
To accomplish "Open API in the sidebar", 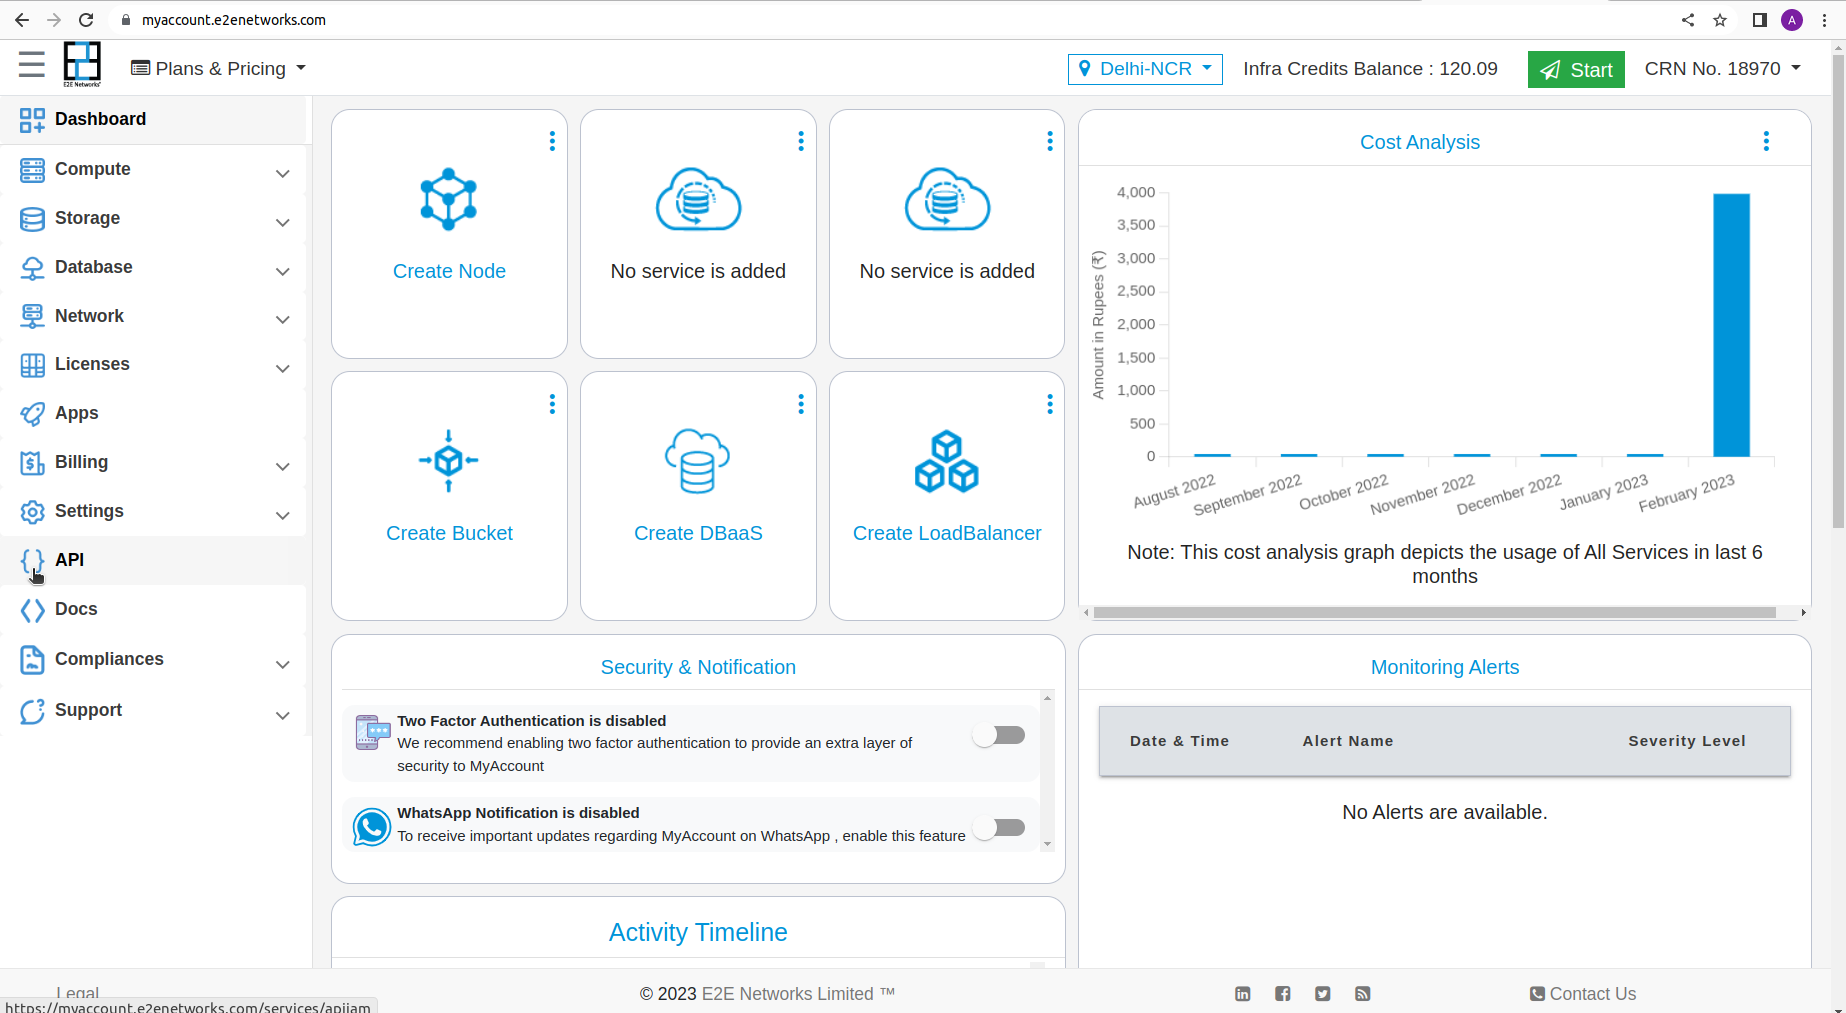I will (154, 561).
